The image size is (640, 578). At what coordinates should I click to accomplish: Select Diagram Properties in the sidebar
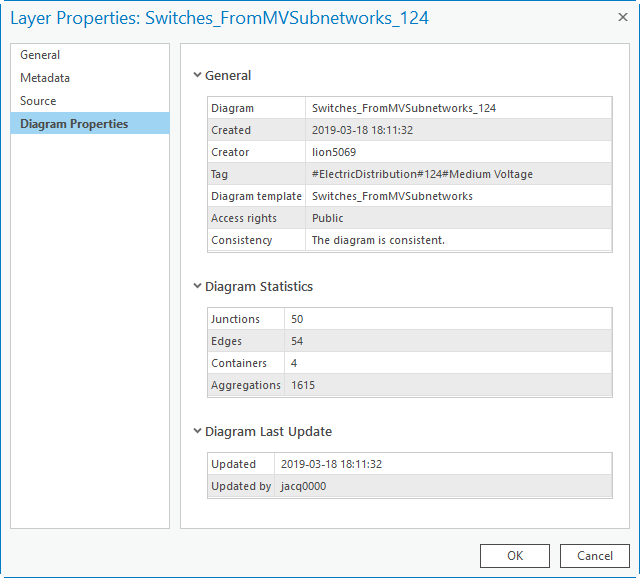(x=74, y=124)
